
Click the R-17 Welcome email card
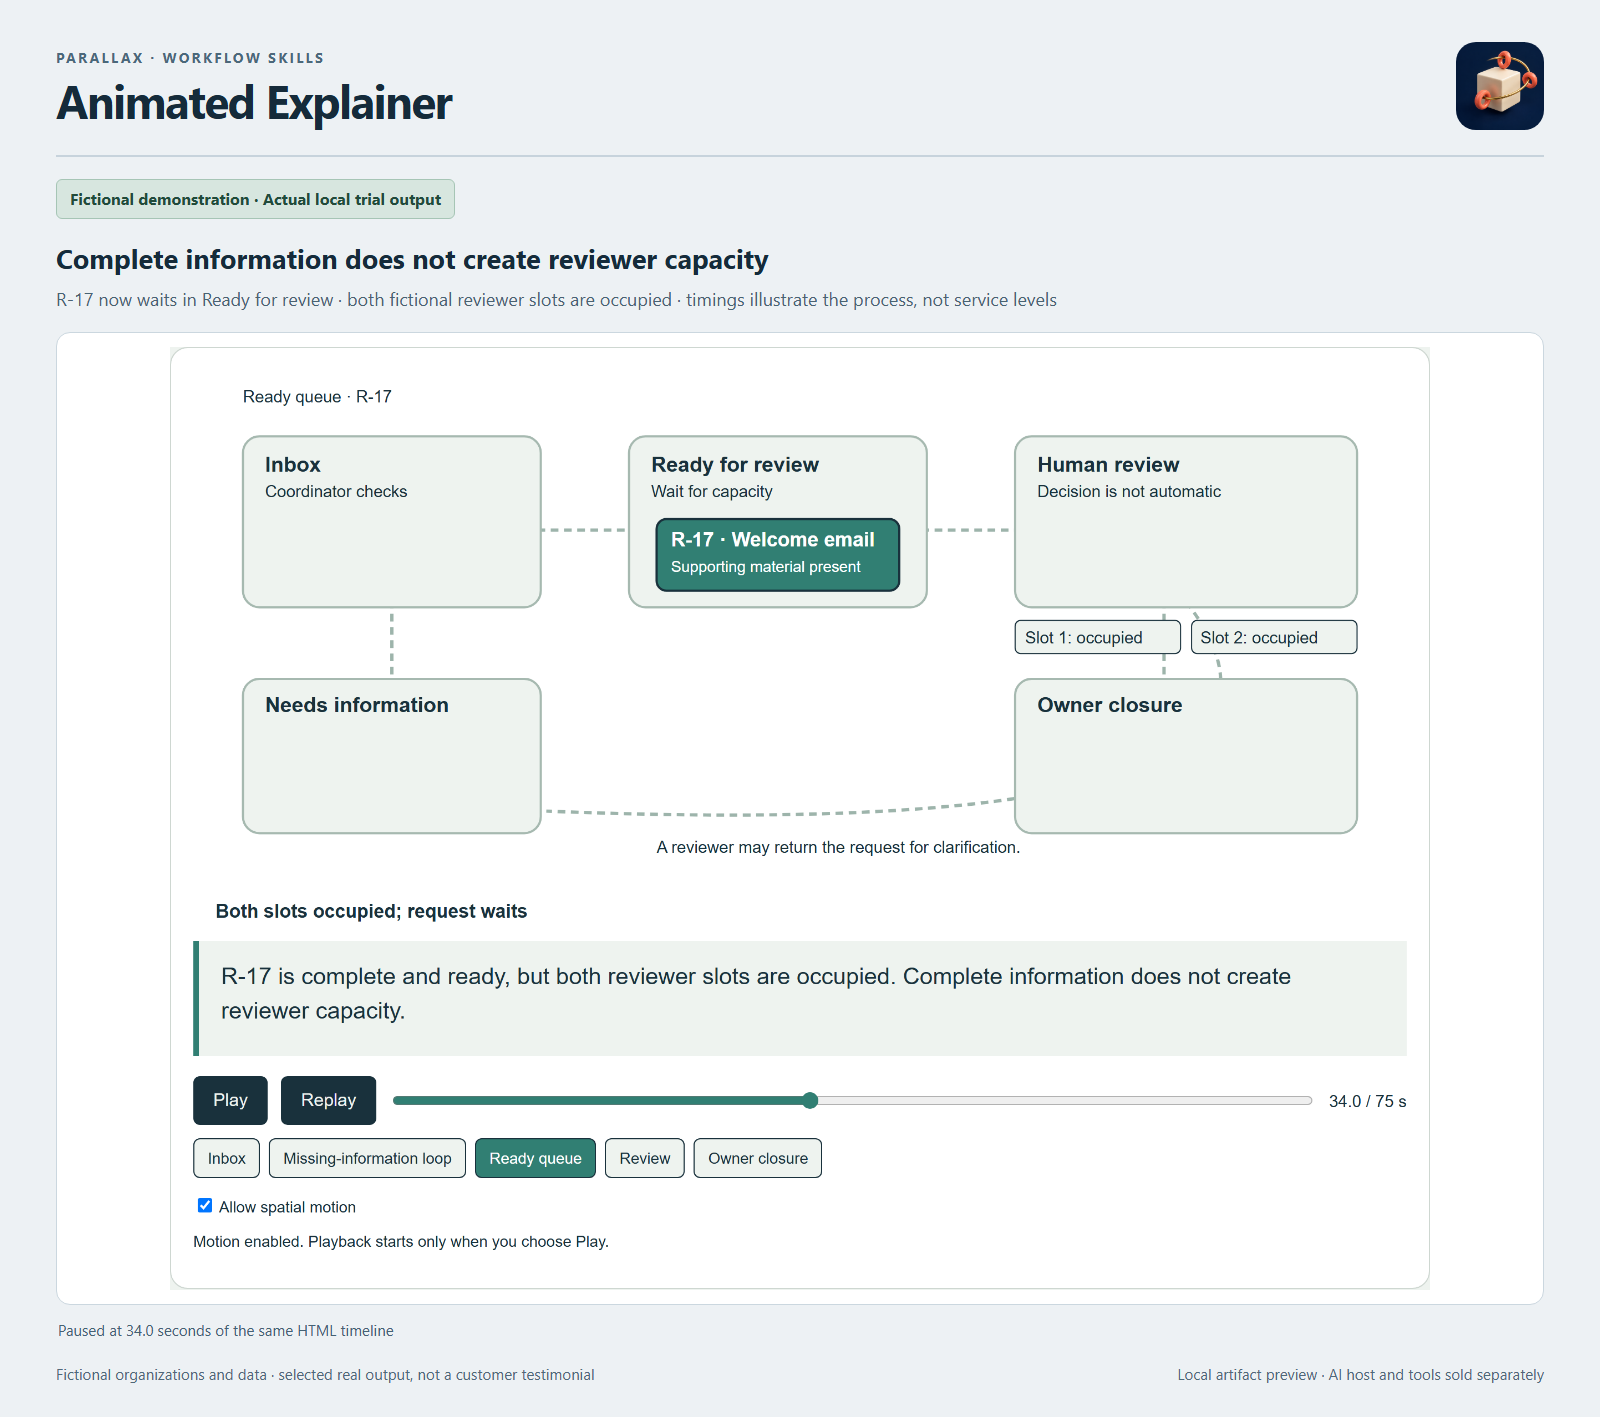(778, 554)
